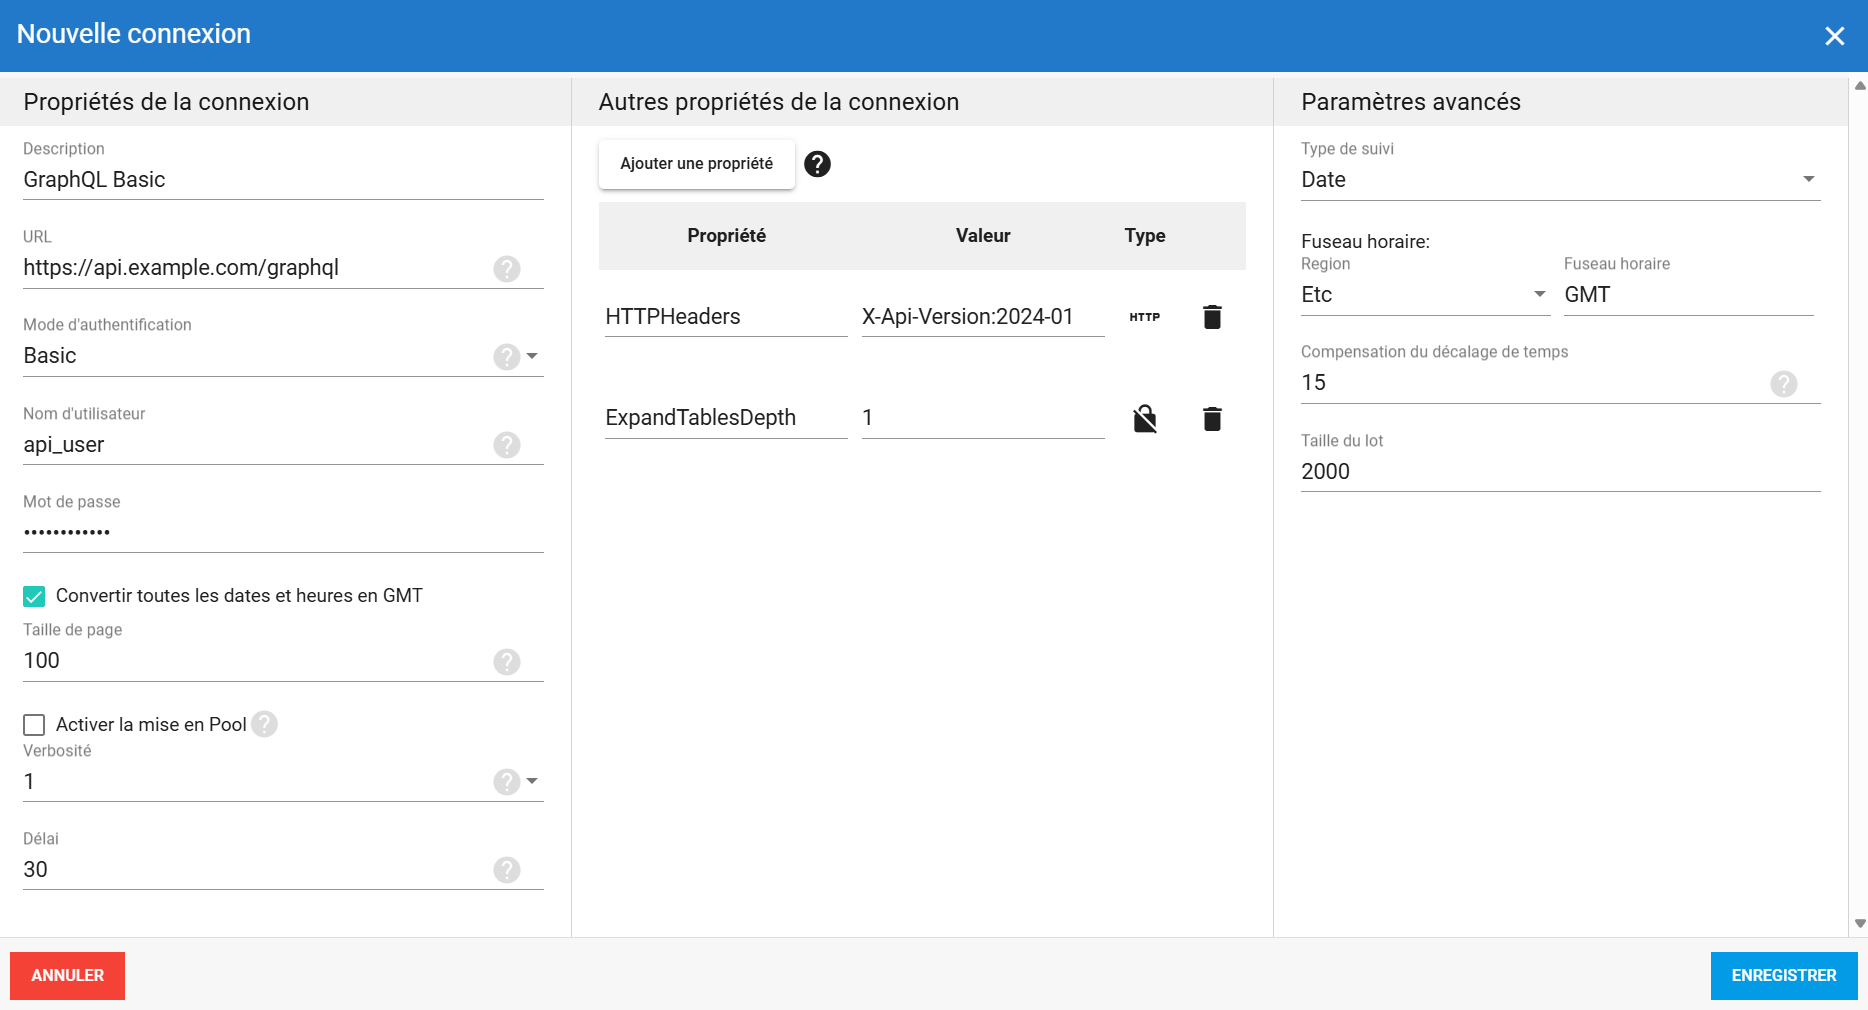Show the Verbosité help tooltip icon
1868x1010 pixels.
pos(507,782)
